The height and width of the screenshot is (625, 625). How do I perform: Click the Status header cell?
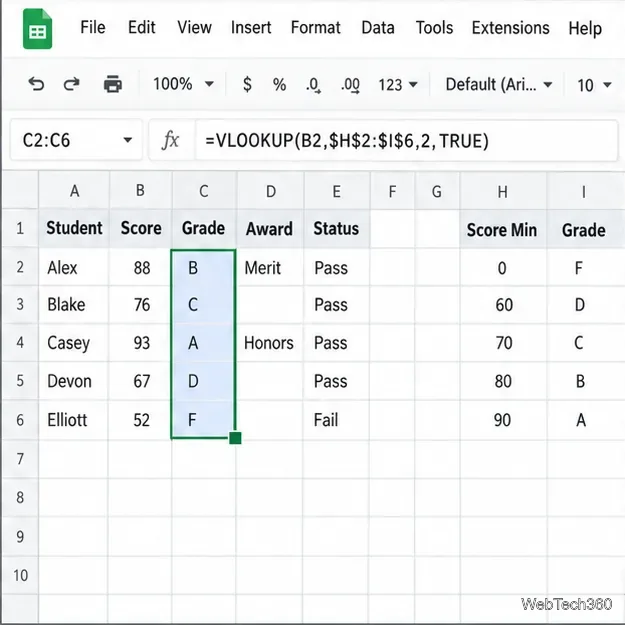pos(337,228)
